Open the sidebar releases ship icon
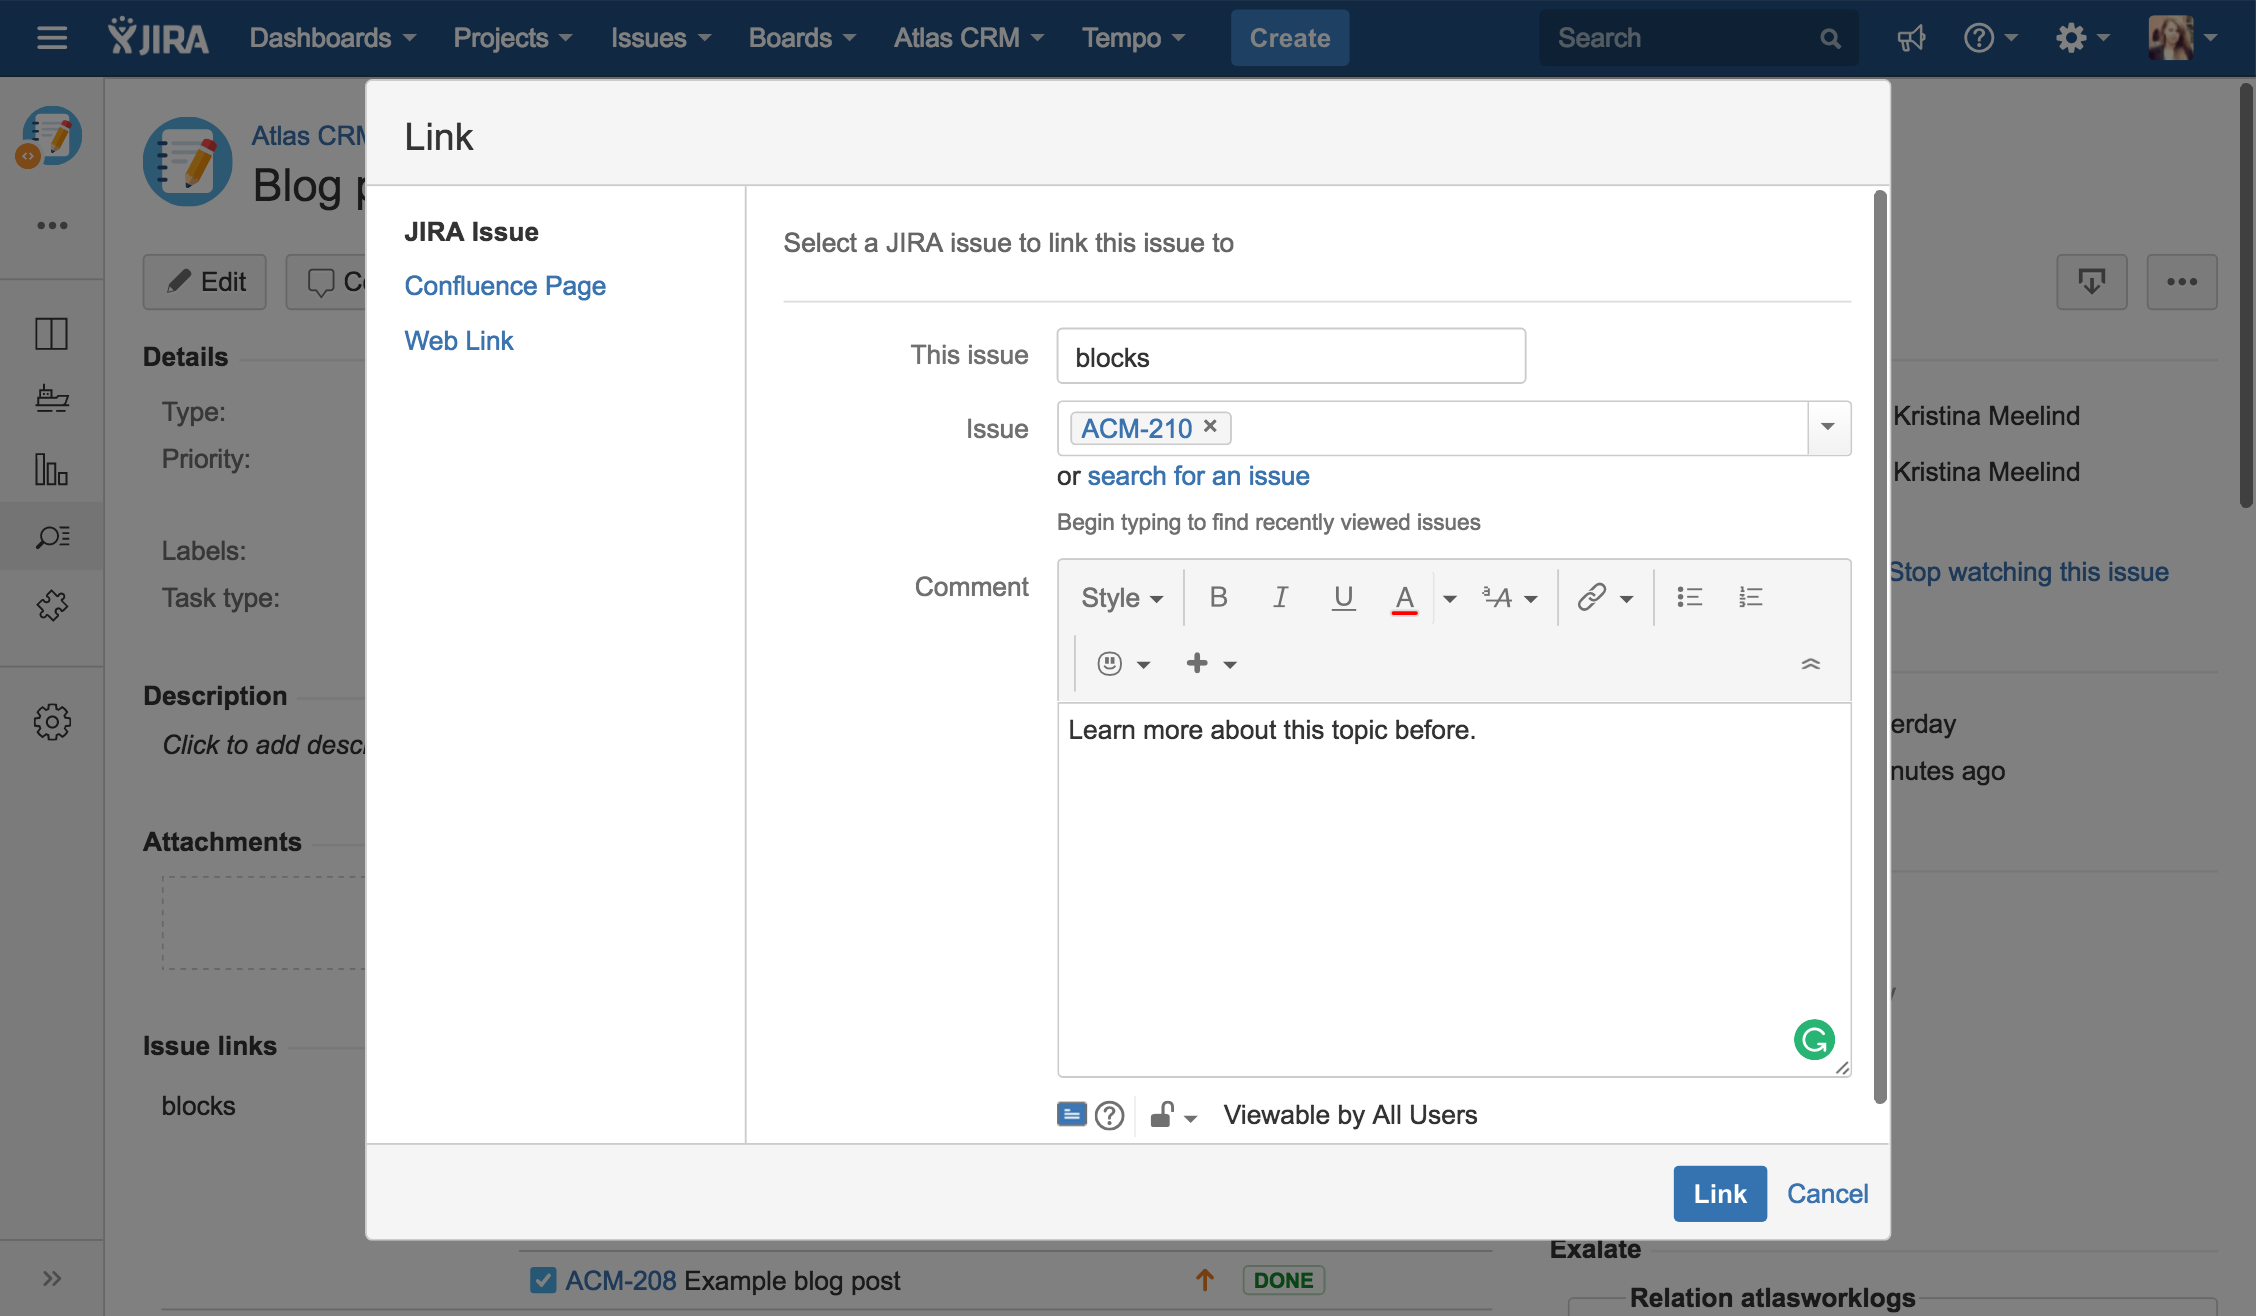This screenshot has width=2256, height=1316. tap(52, 399)
